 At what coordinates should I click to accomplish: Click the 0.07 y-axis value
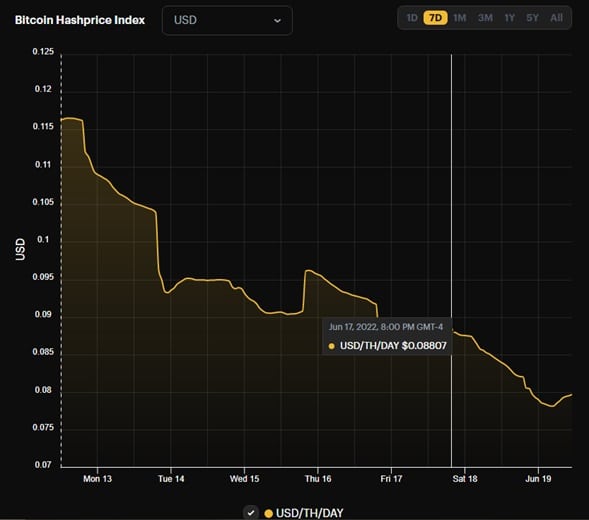[x=43, y=465]
